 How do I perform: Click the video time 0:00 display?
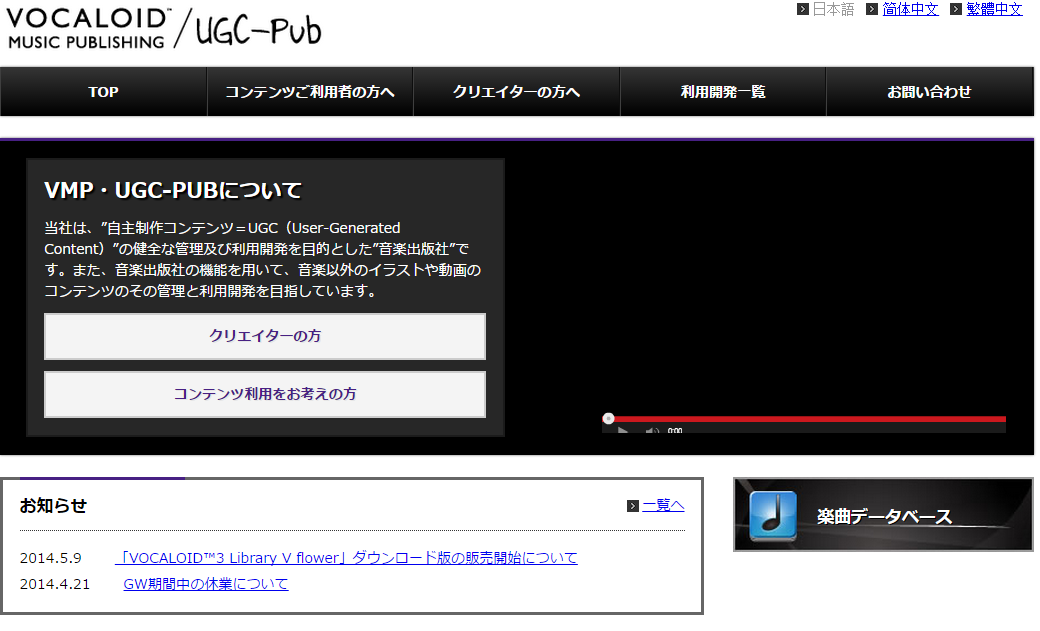point(675,431)
